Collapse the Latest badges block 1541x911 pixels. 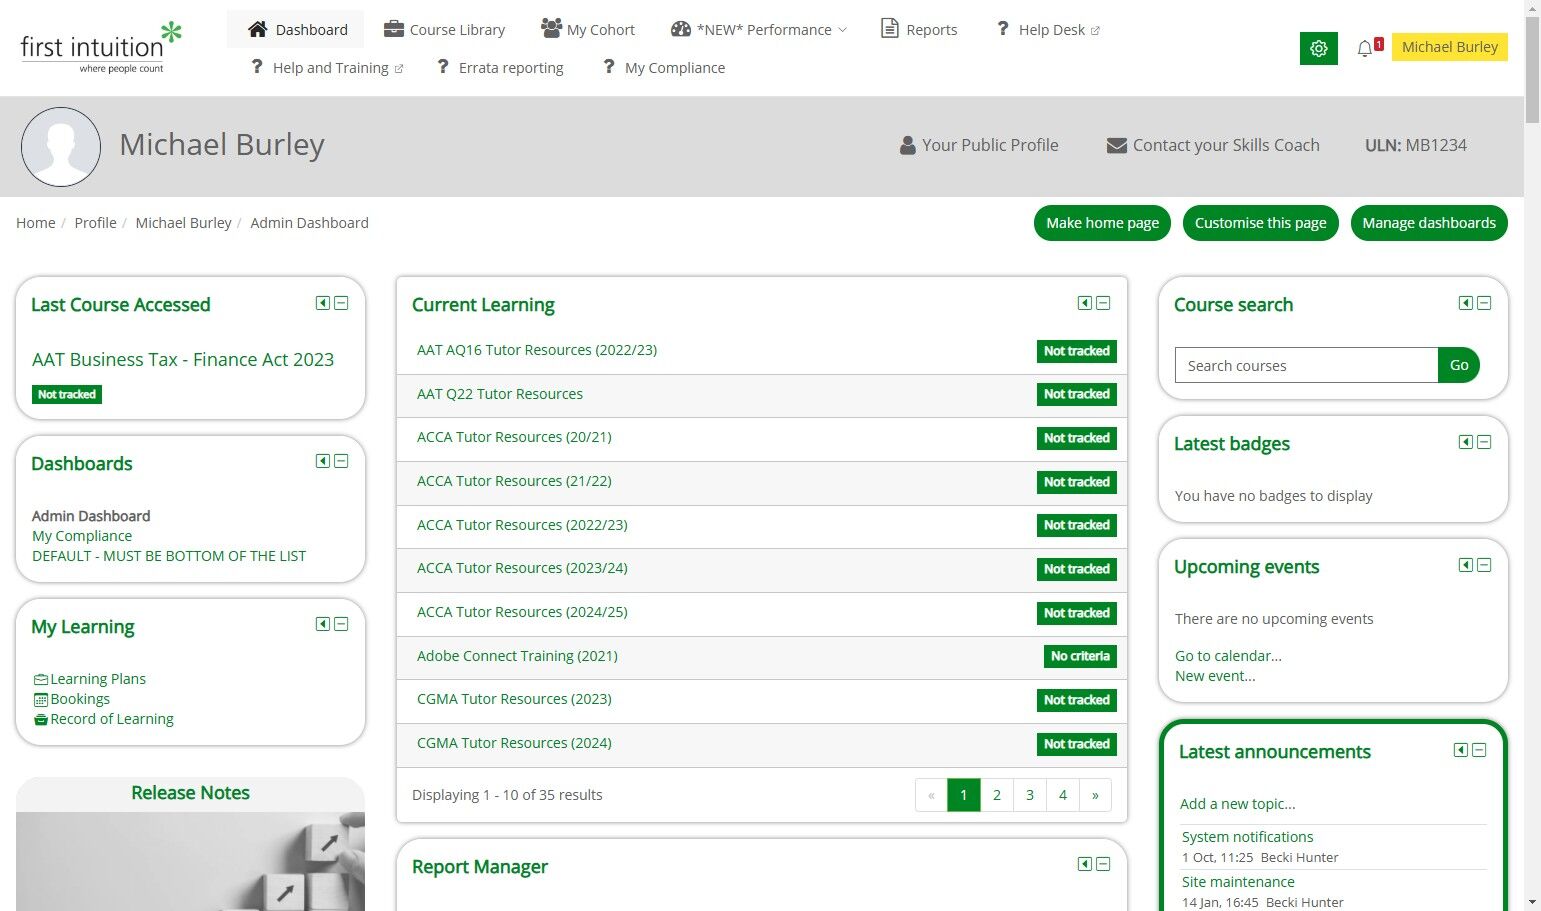(x=1484, y=442)
